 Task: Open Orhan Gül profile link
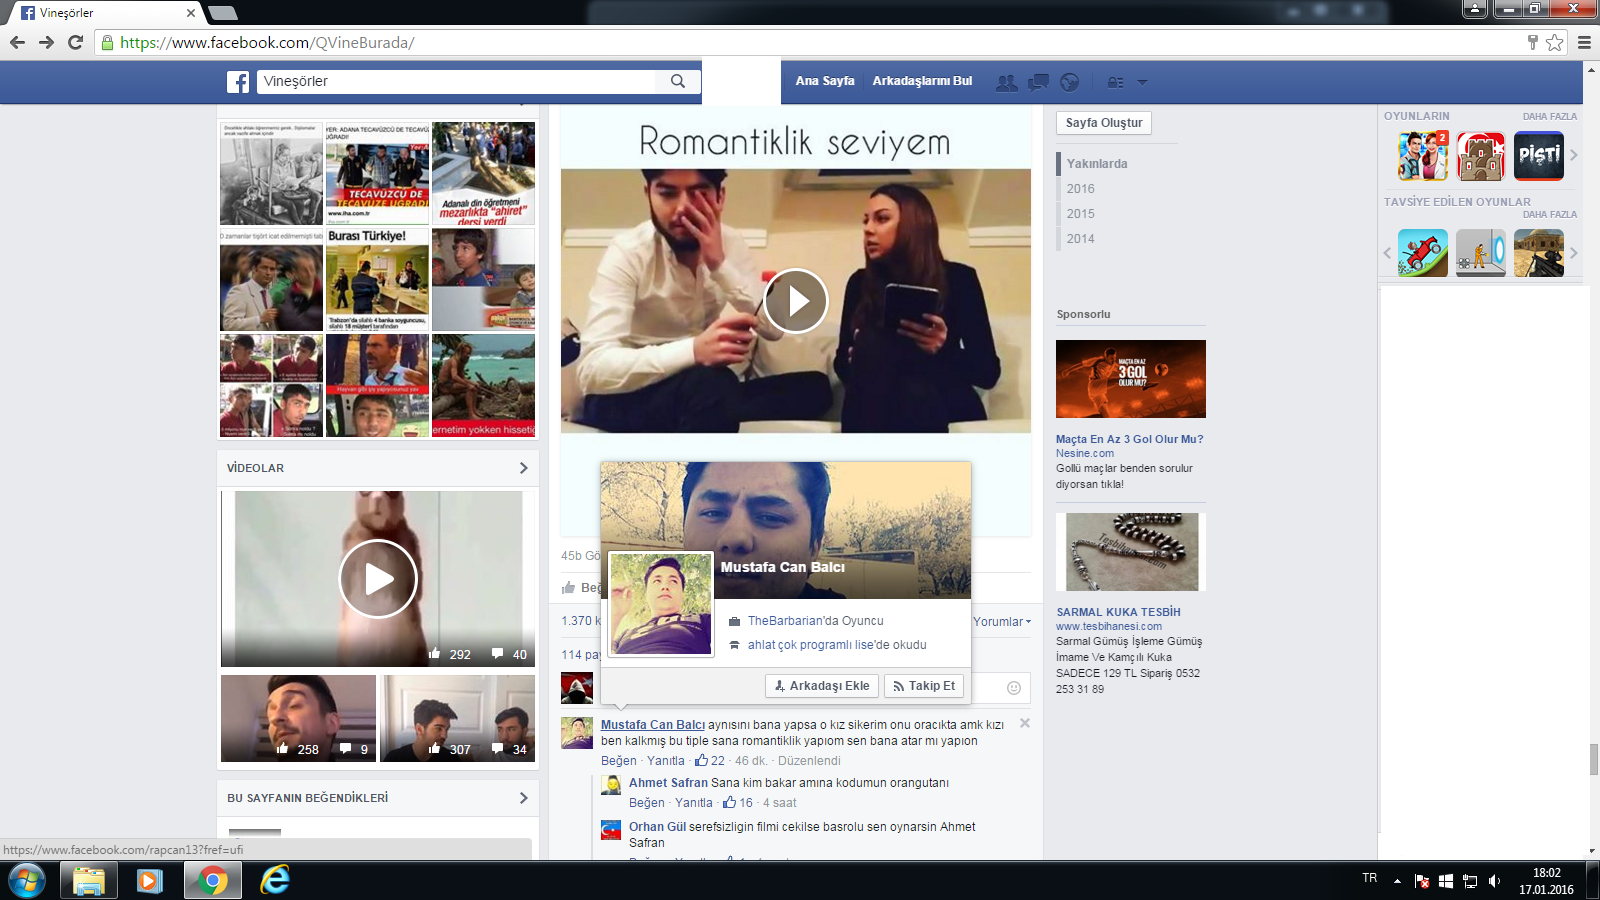click(657, 827)
